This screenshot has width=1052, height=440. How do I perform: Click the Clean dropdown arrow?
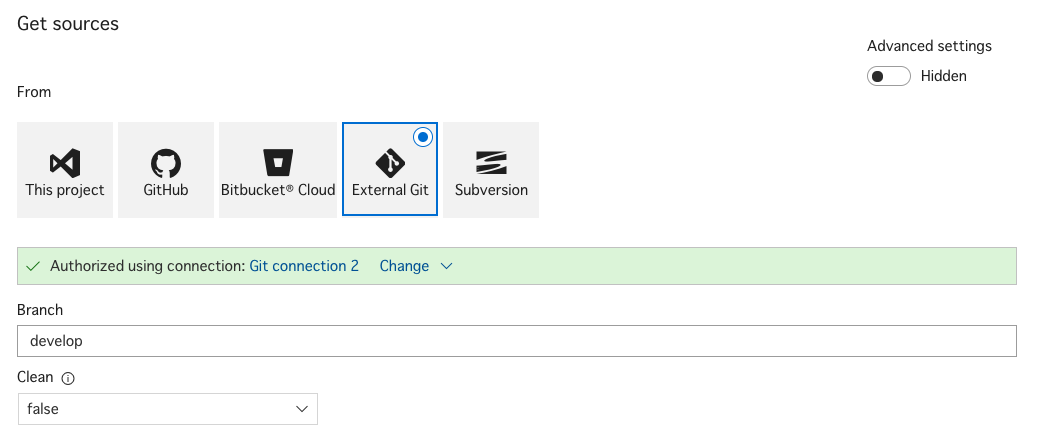[x=302, y=408]
